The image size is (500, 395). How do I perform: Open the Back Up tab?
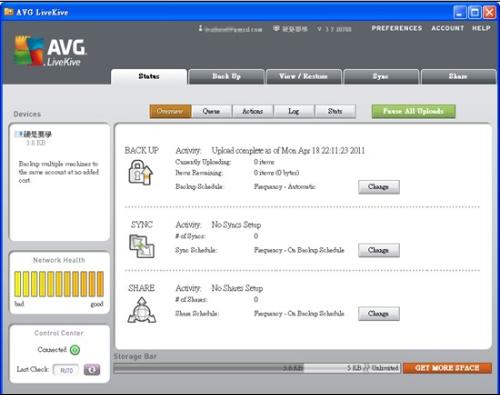click(227, 76)
